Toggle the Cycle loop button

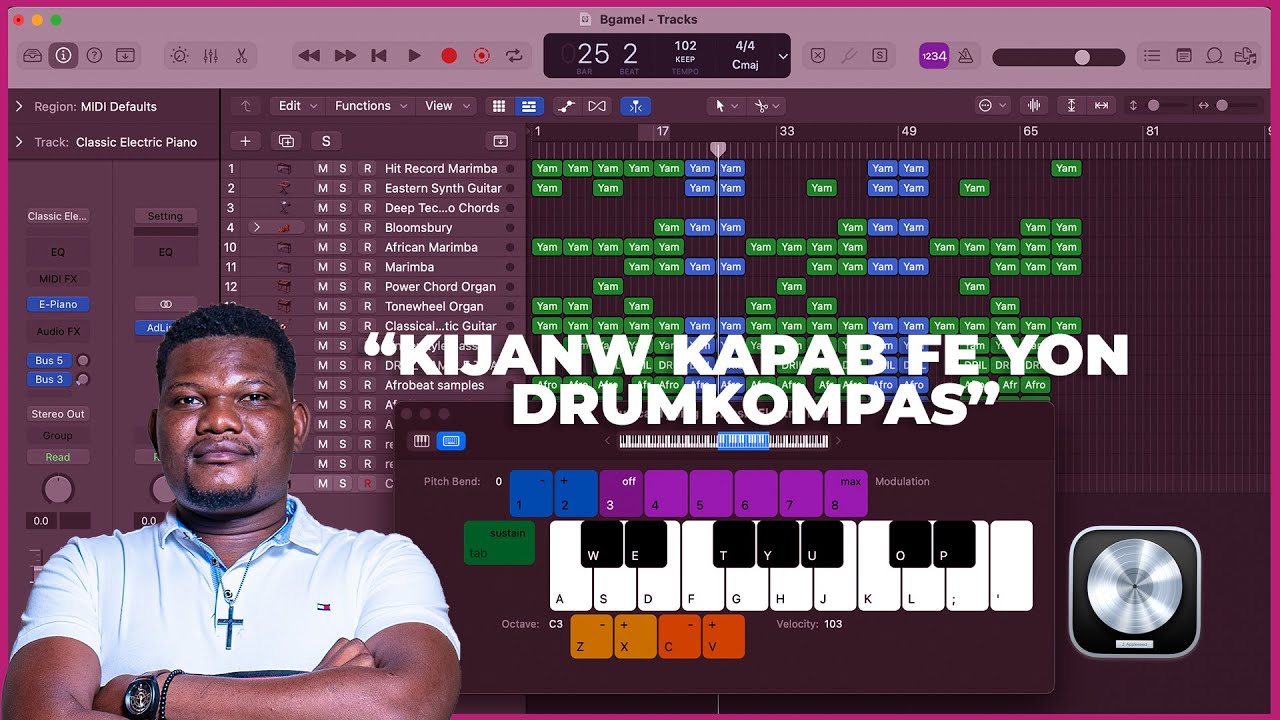point(514,56)
